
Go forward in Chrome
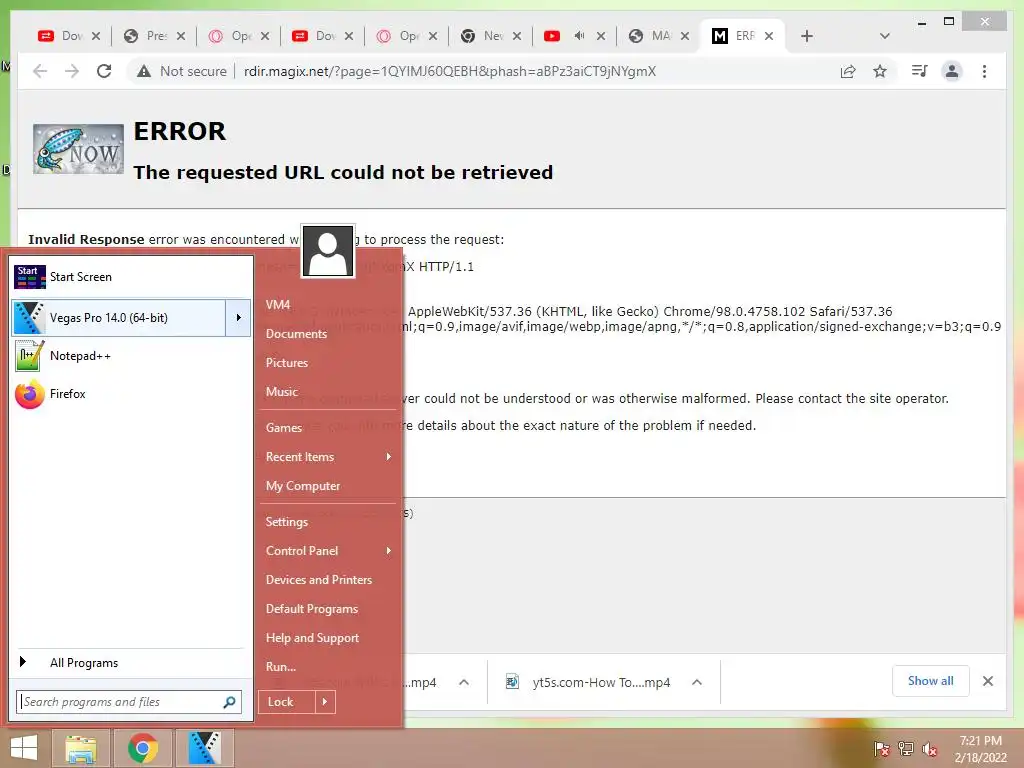coord(72,71)
